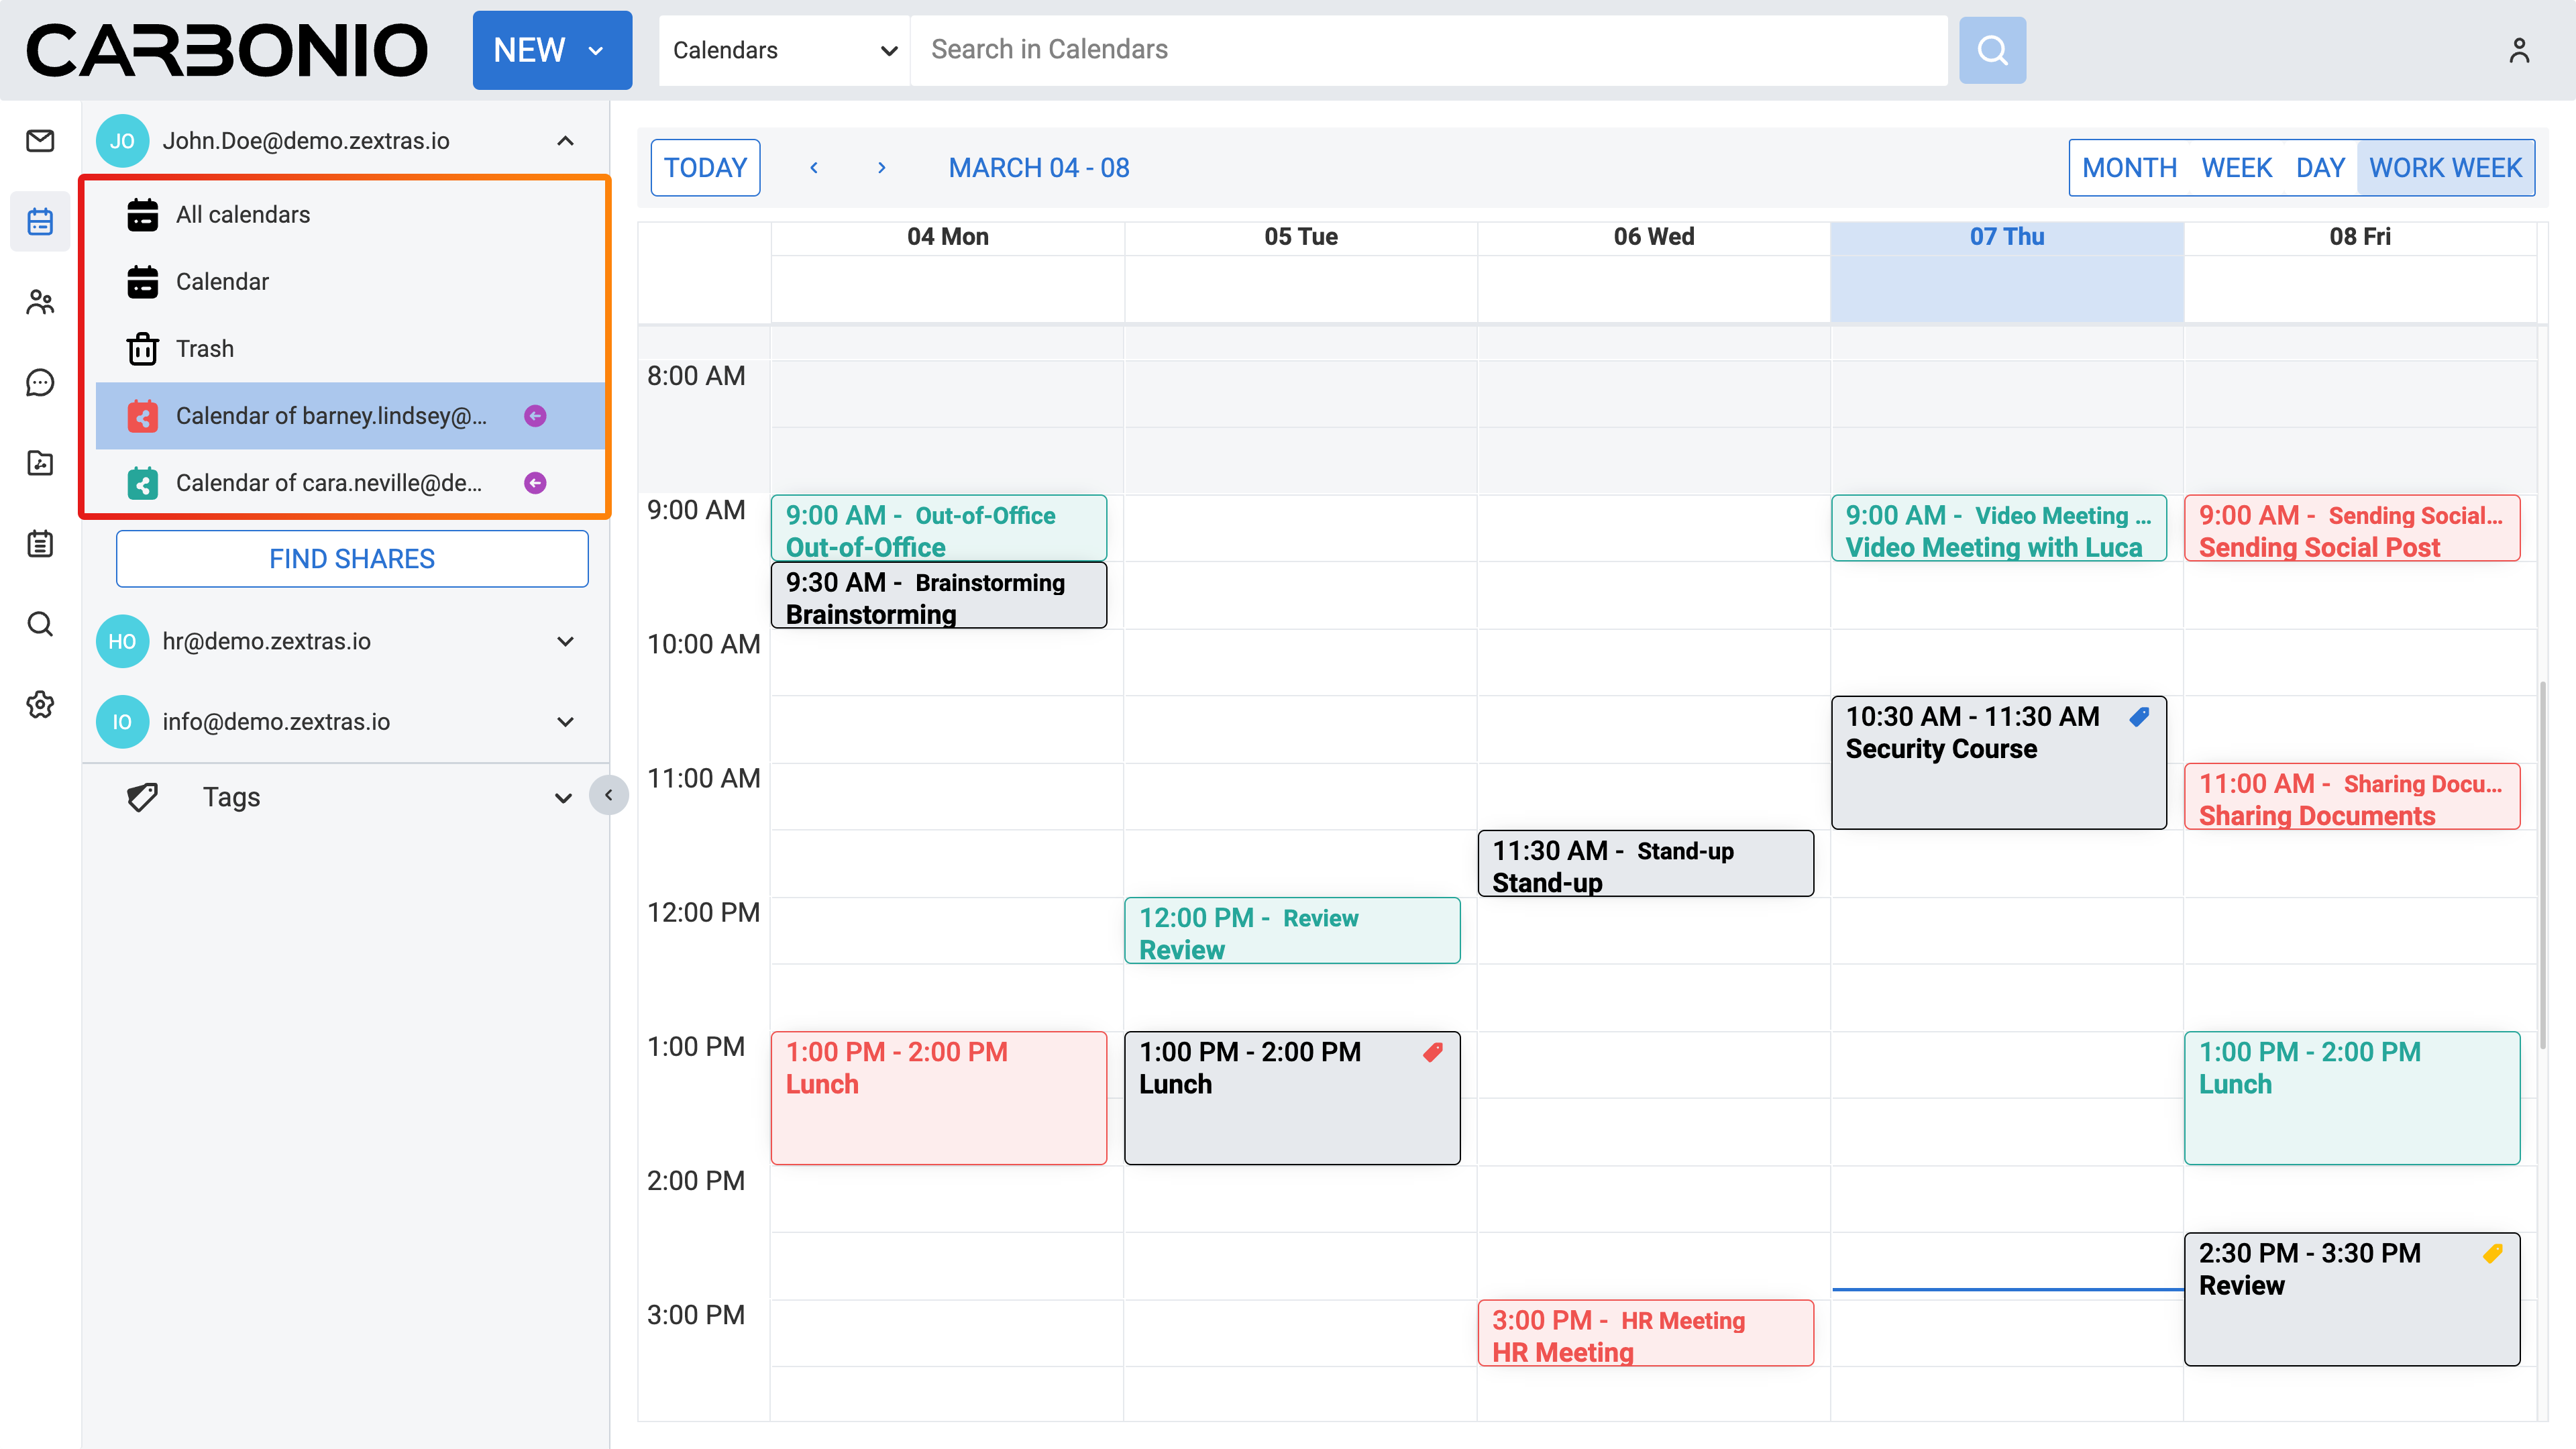Click the blue search magnifier button
Image resolution: width=2576 pixels, height=1449 pixels.
tap(1992, 50)
